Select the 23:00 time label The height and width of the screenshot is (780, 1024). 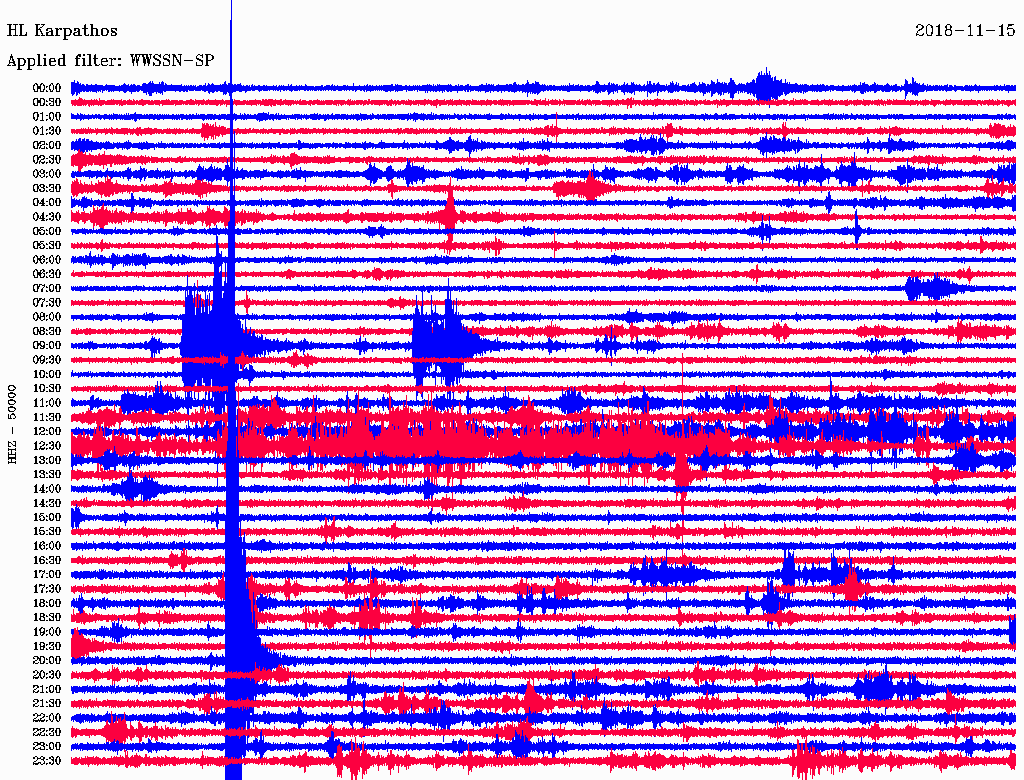[47, 747]
